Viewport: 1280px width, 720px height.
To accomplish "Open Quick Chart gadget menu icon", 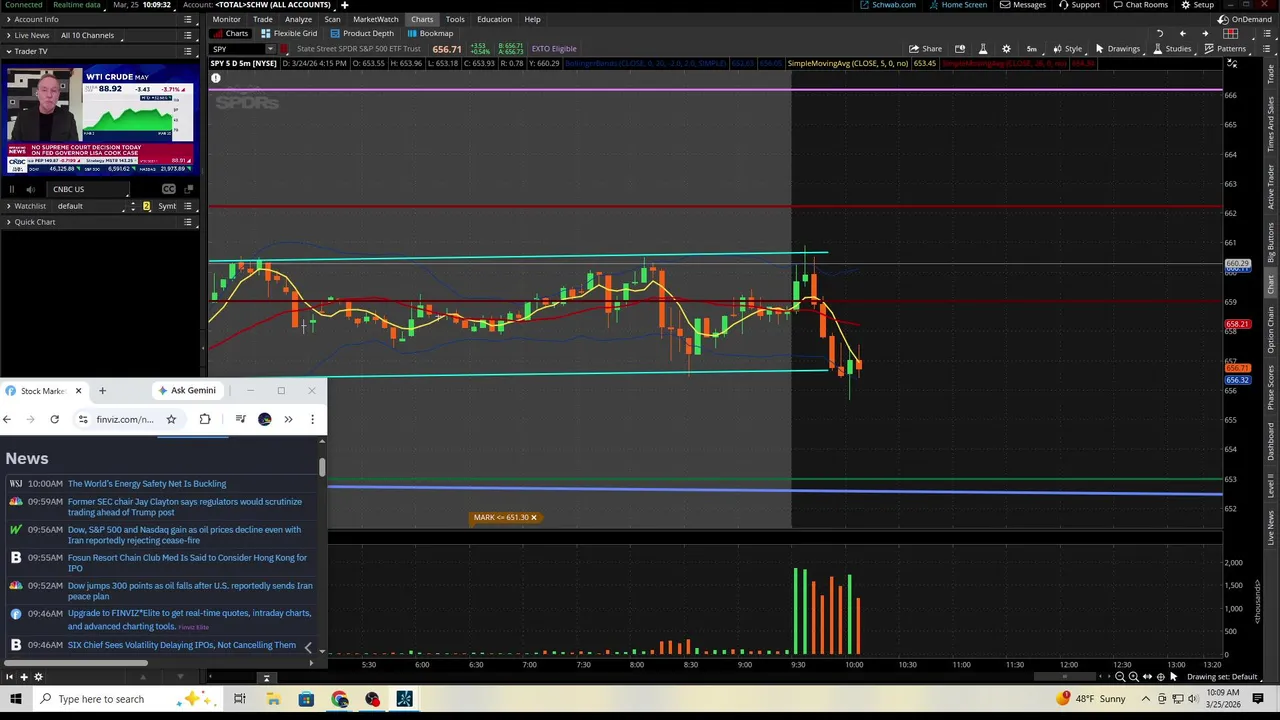I will (188, 222).
